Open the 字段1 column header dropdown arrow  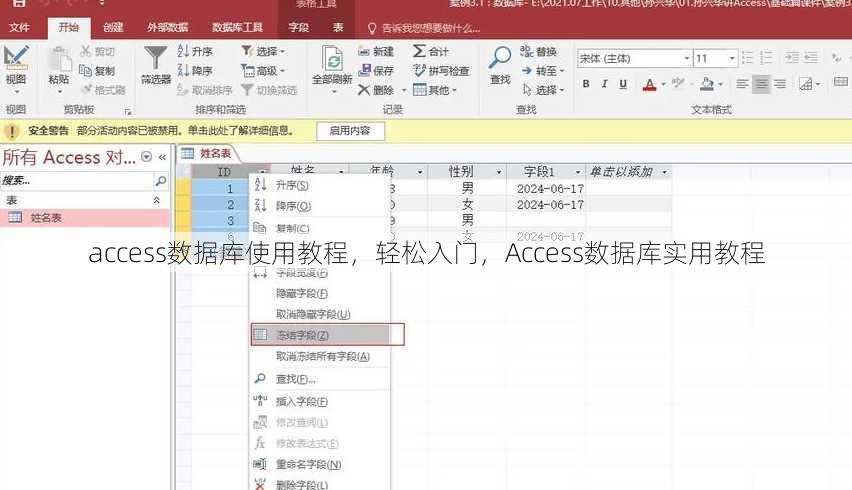click(x=578, y=172)
